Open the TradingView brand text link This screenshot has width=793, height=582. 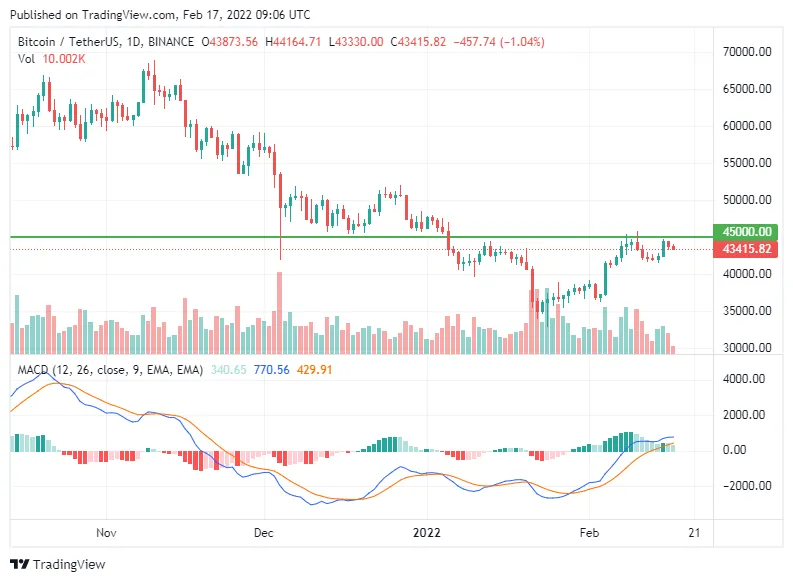pyautogui.click(x=69, y=564)
